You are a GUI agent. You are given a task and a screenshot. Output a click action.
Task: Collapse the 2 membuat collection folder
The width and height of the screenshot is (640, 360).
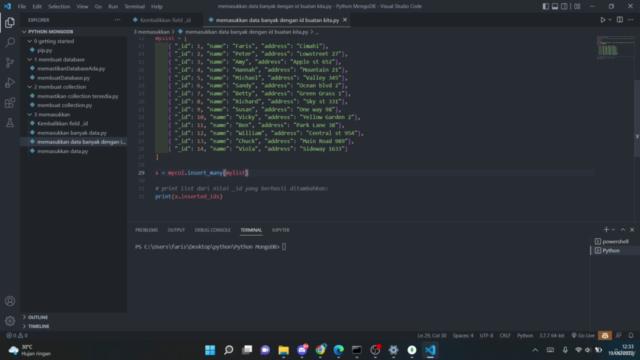pyautogui.click(x=73, y=87)
